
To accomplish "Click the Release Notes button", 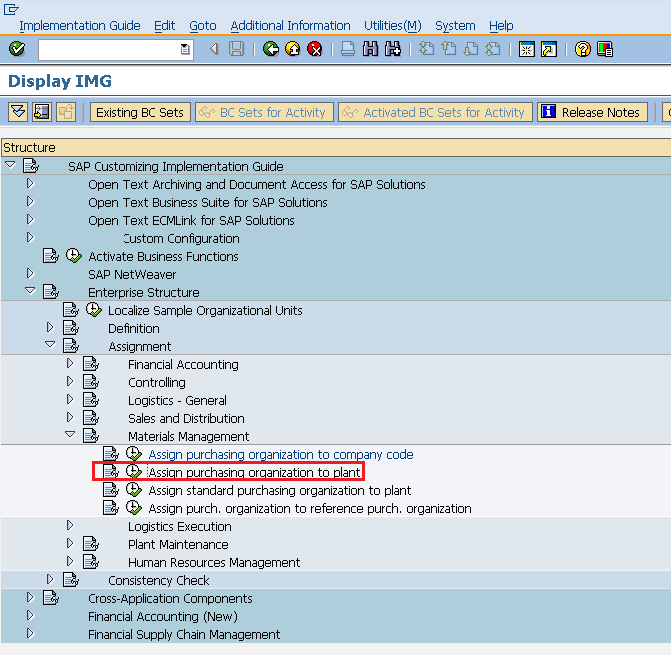I will click(x=592, y=113).
